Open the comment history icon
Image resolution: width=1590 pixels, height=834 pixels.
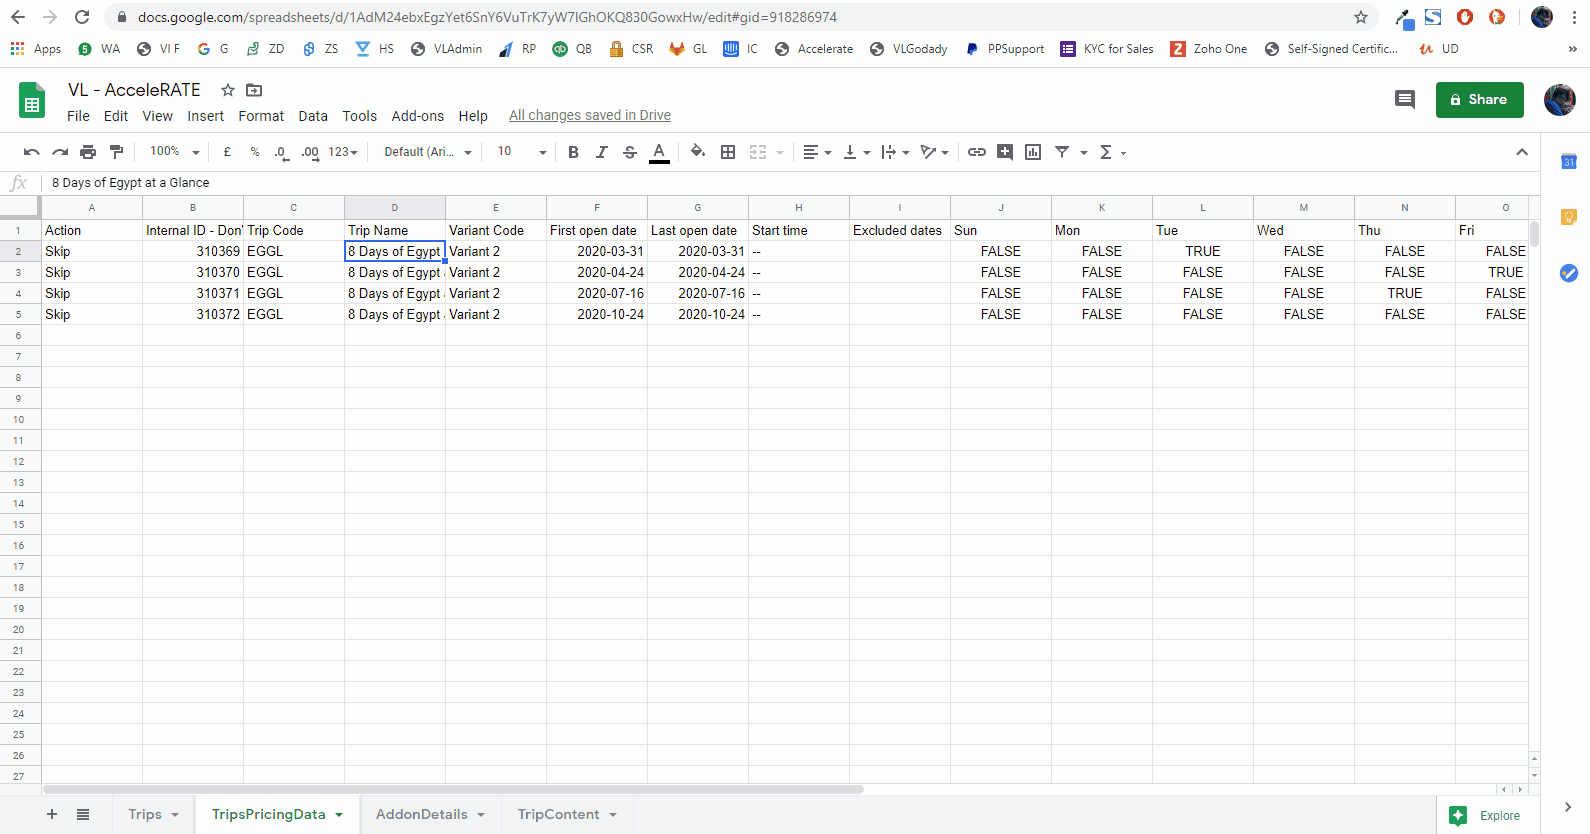point(1404,99)
